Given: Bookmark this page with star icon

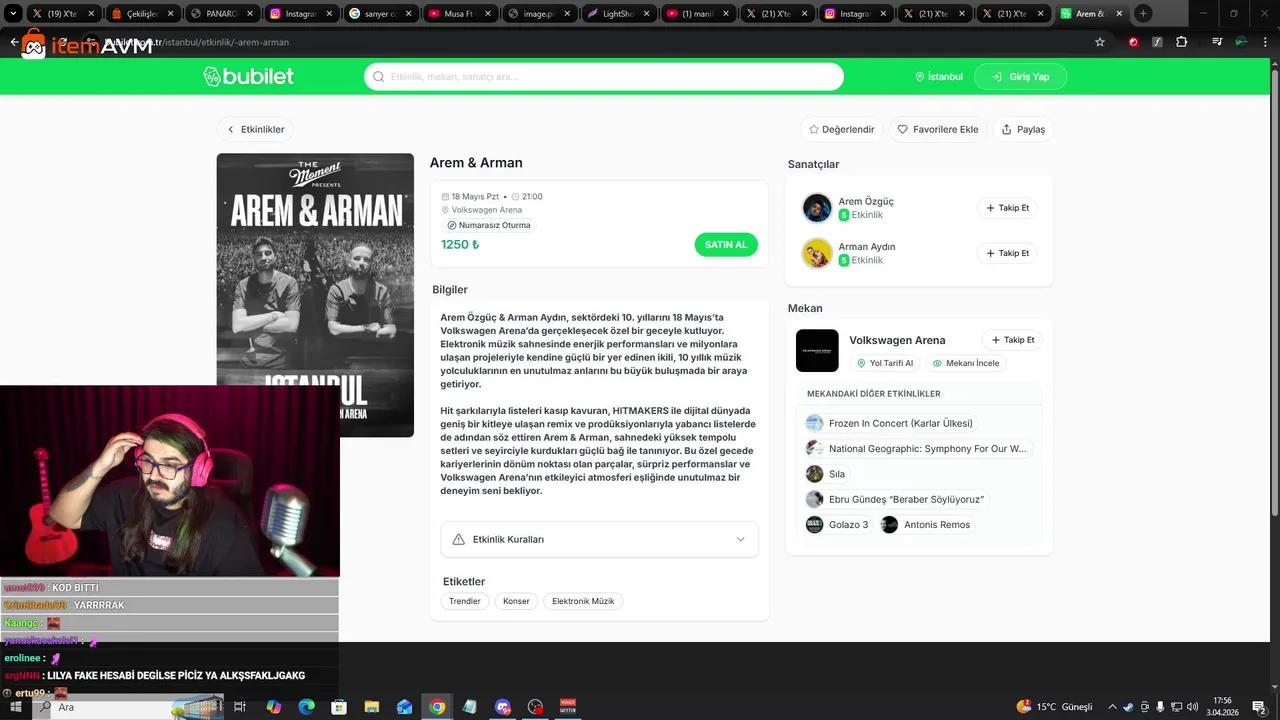Looking at the screenshot, I should (x=1100, y=42).
